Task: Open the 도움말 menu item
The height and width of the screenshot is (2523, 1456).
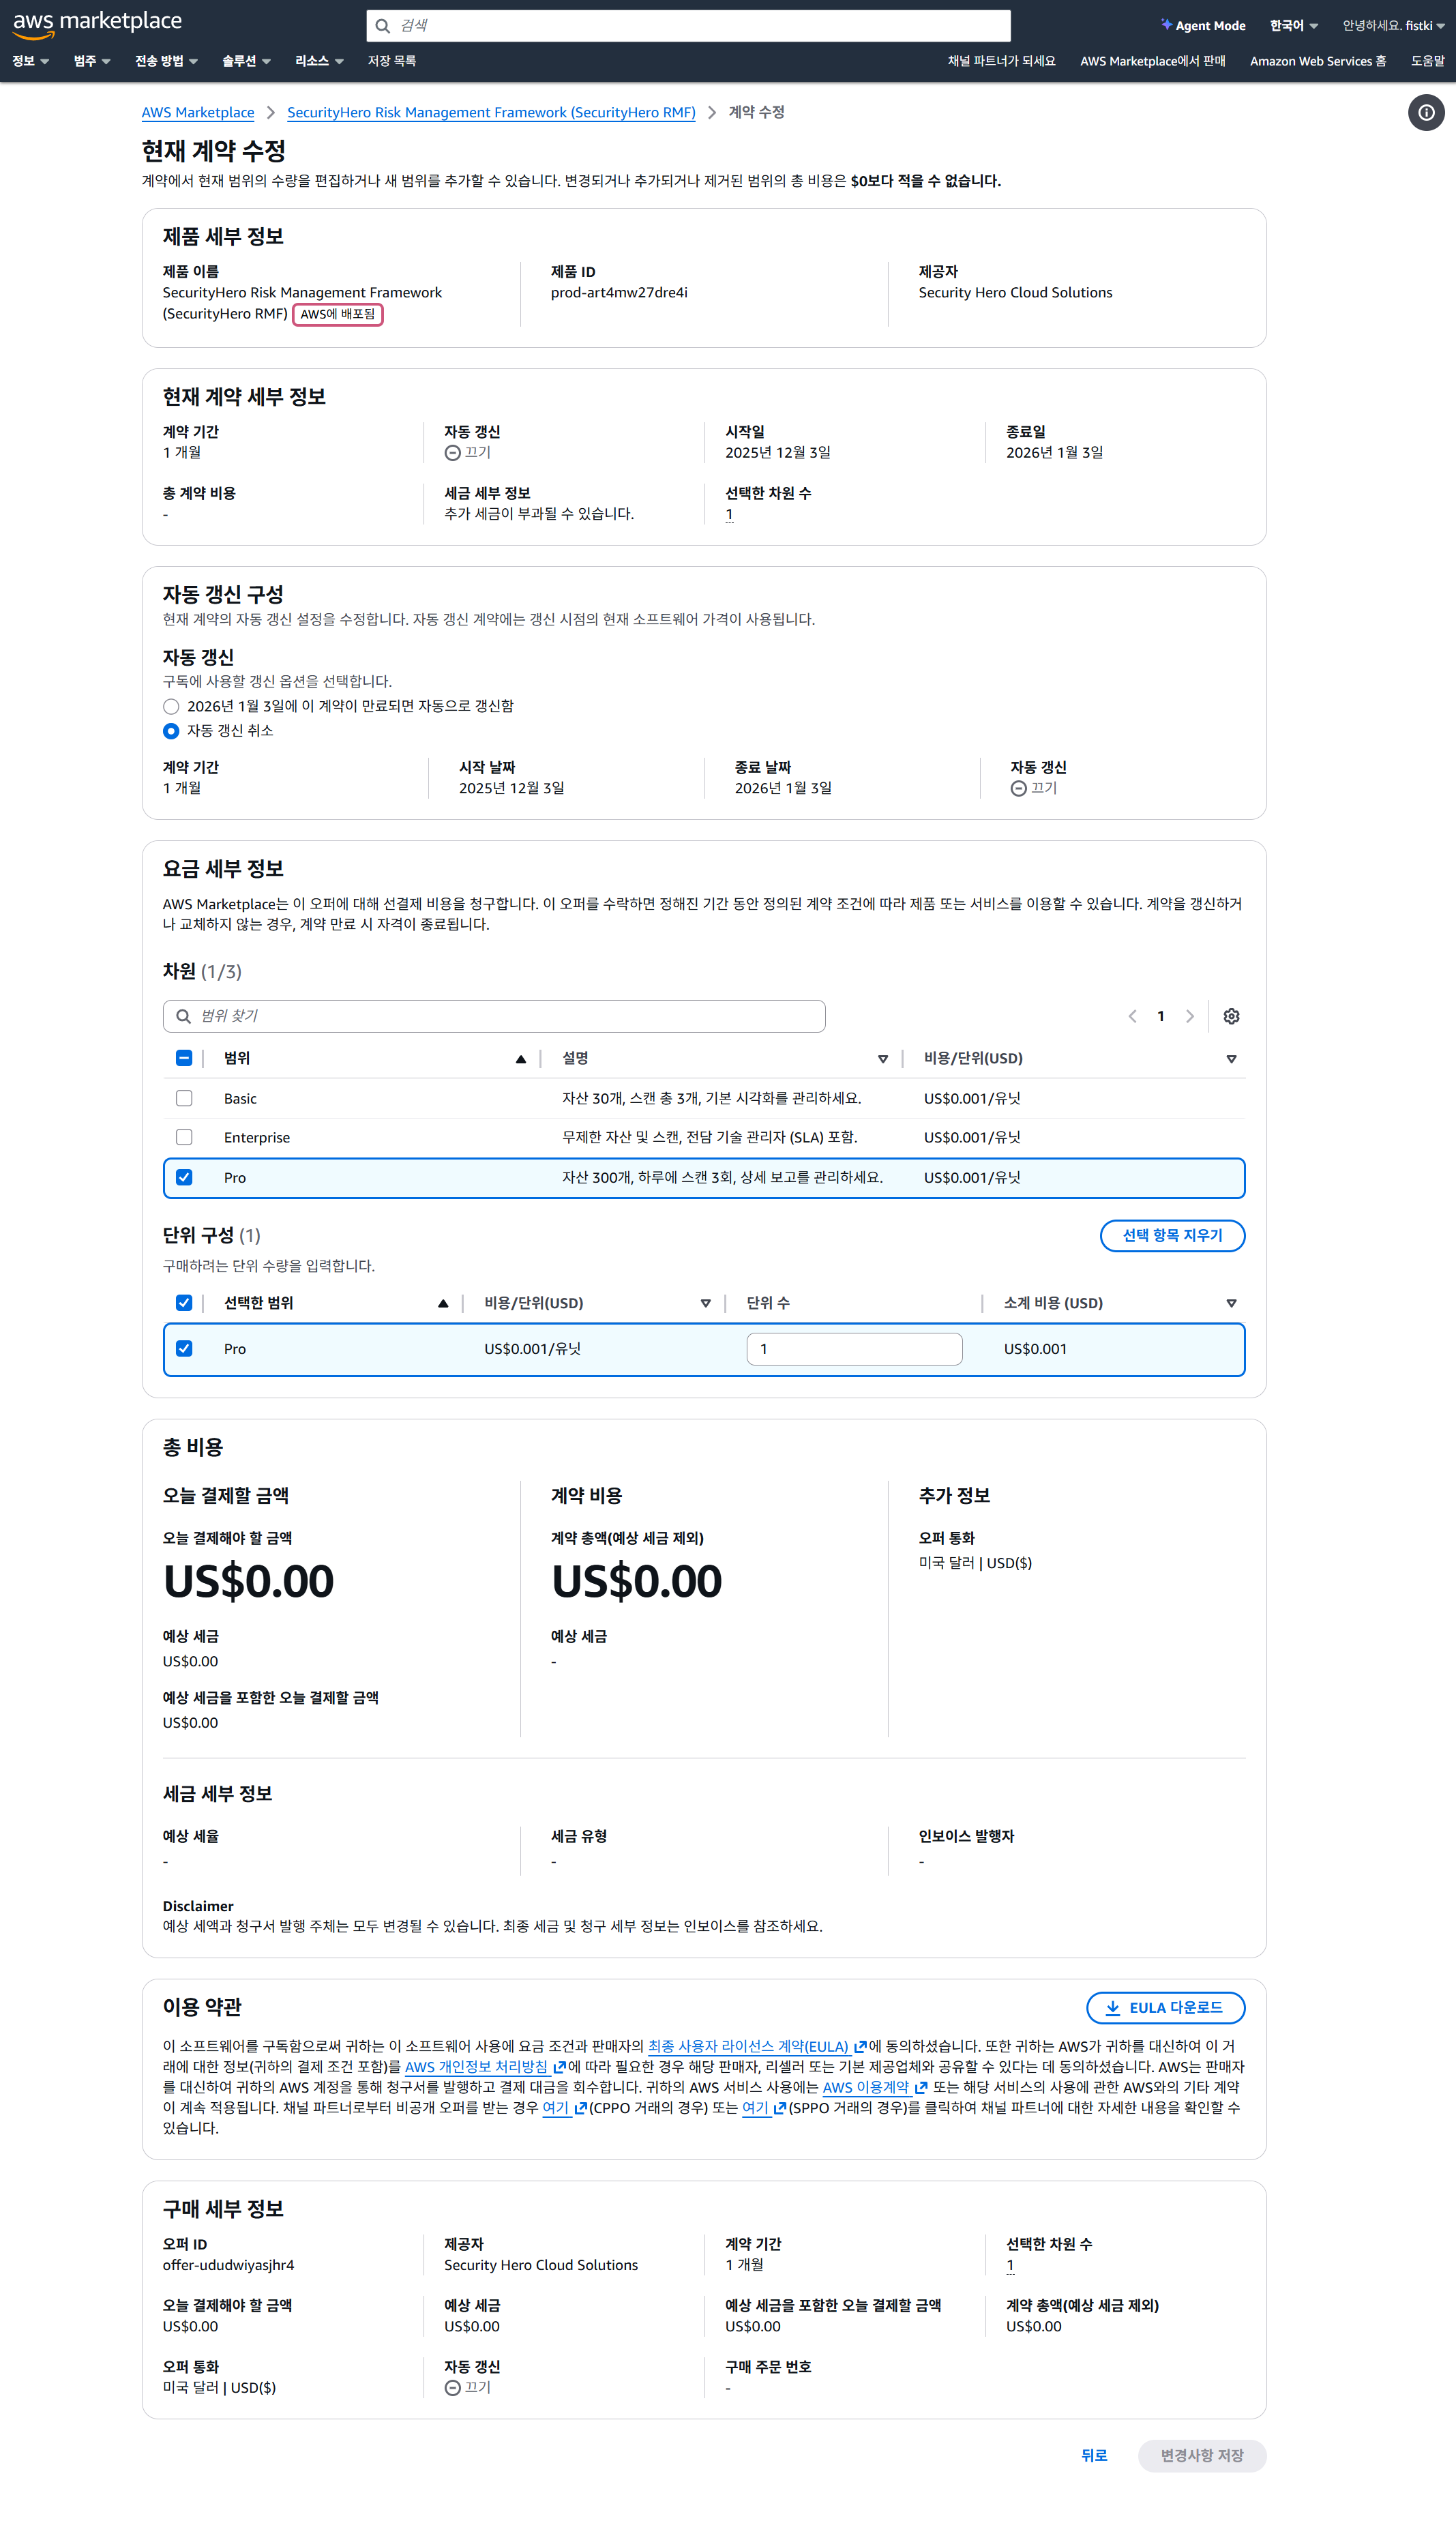Action: click(x=1427, y=61)
